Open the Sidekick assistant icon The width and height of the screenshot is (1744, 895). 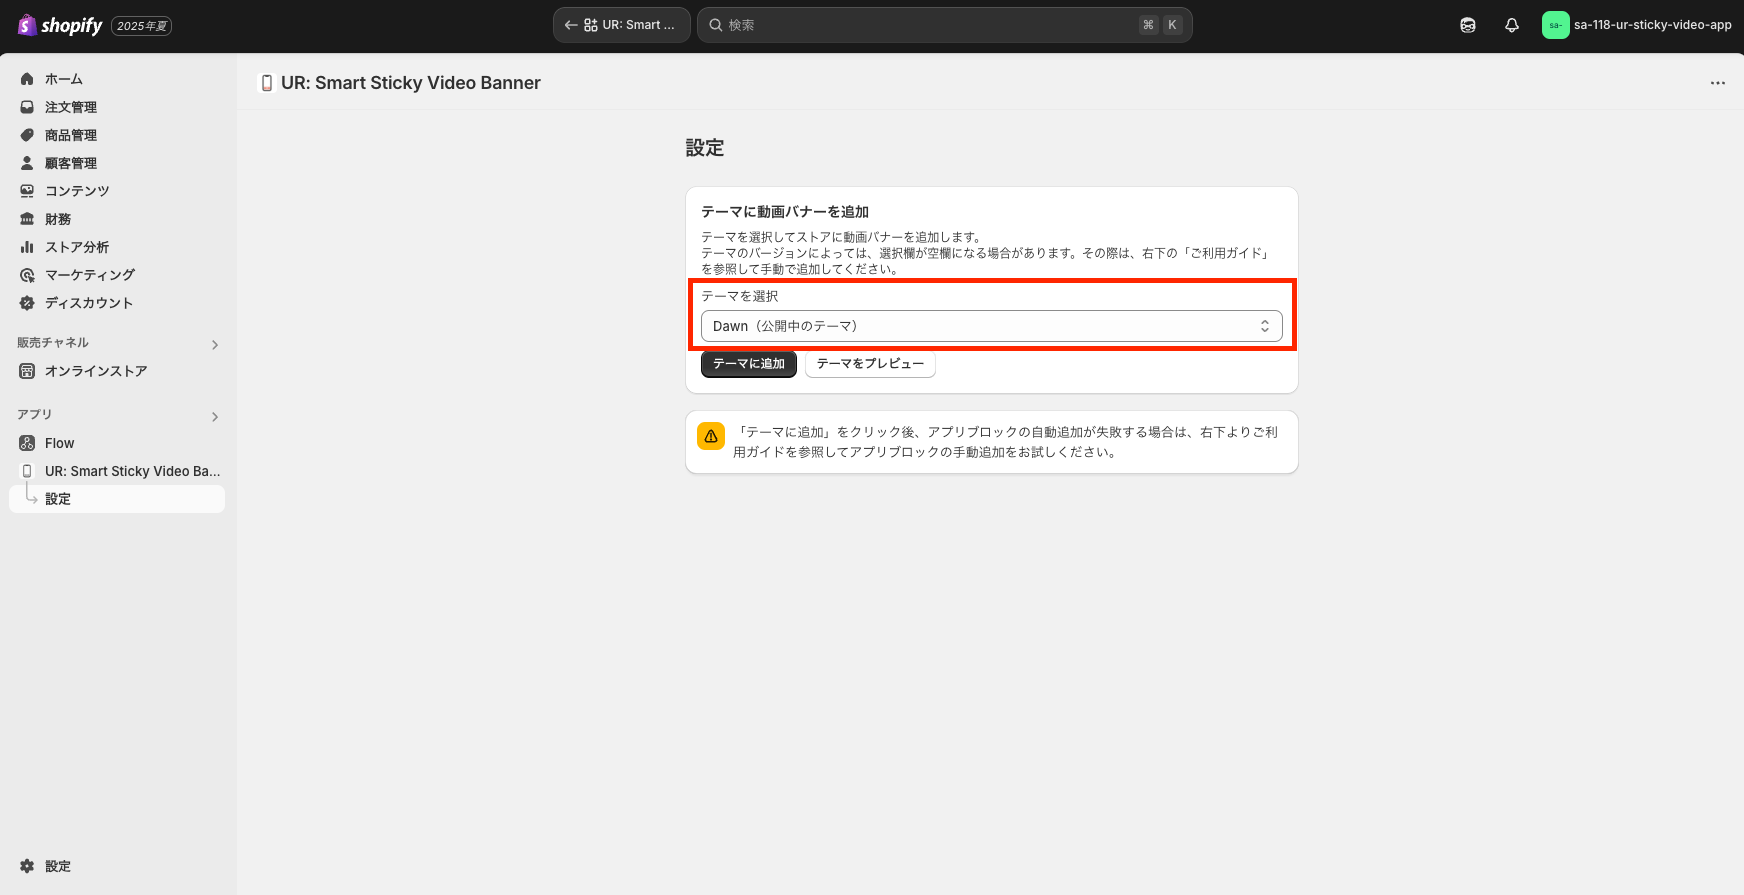(1467, 25)
